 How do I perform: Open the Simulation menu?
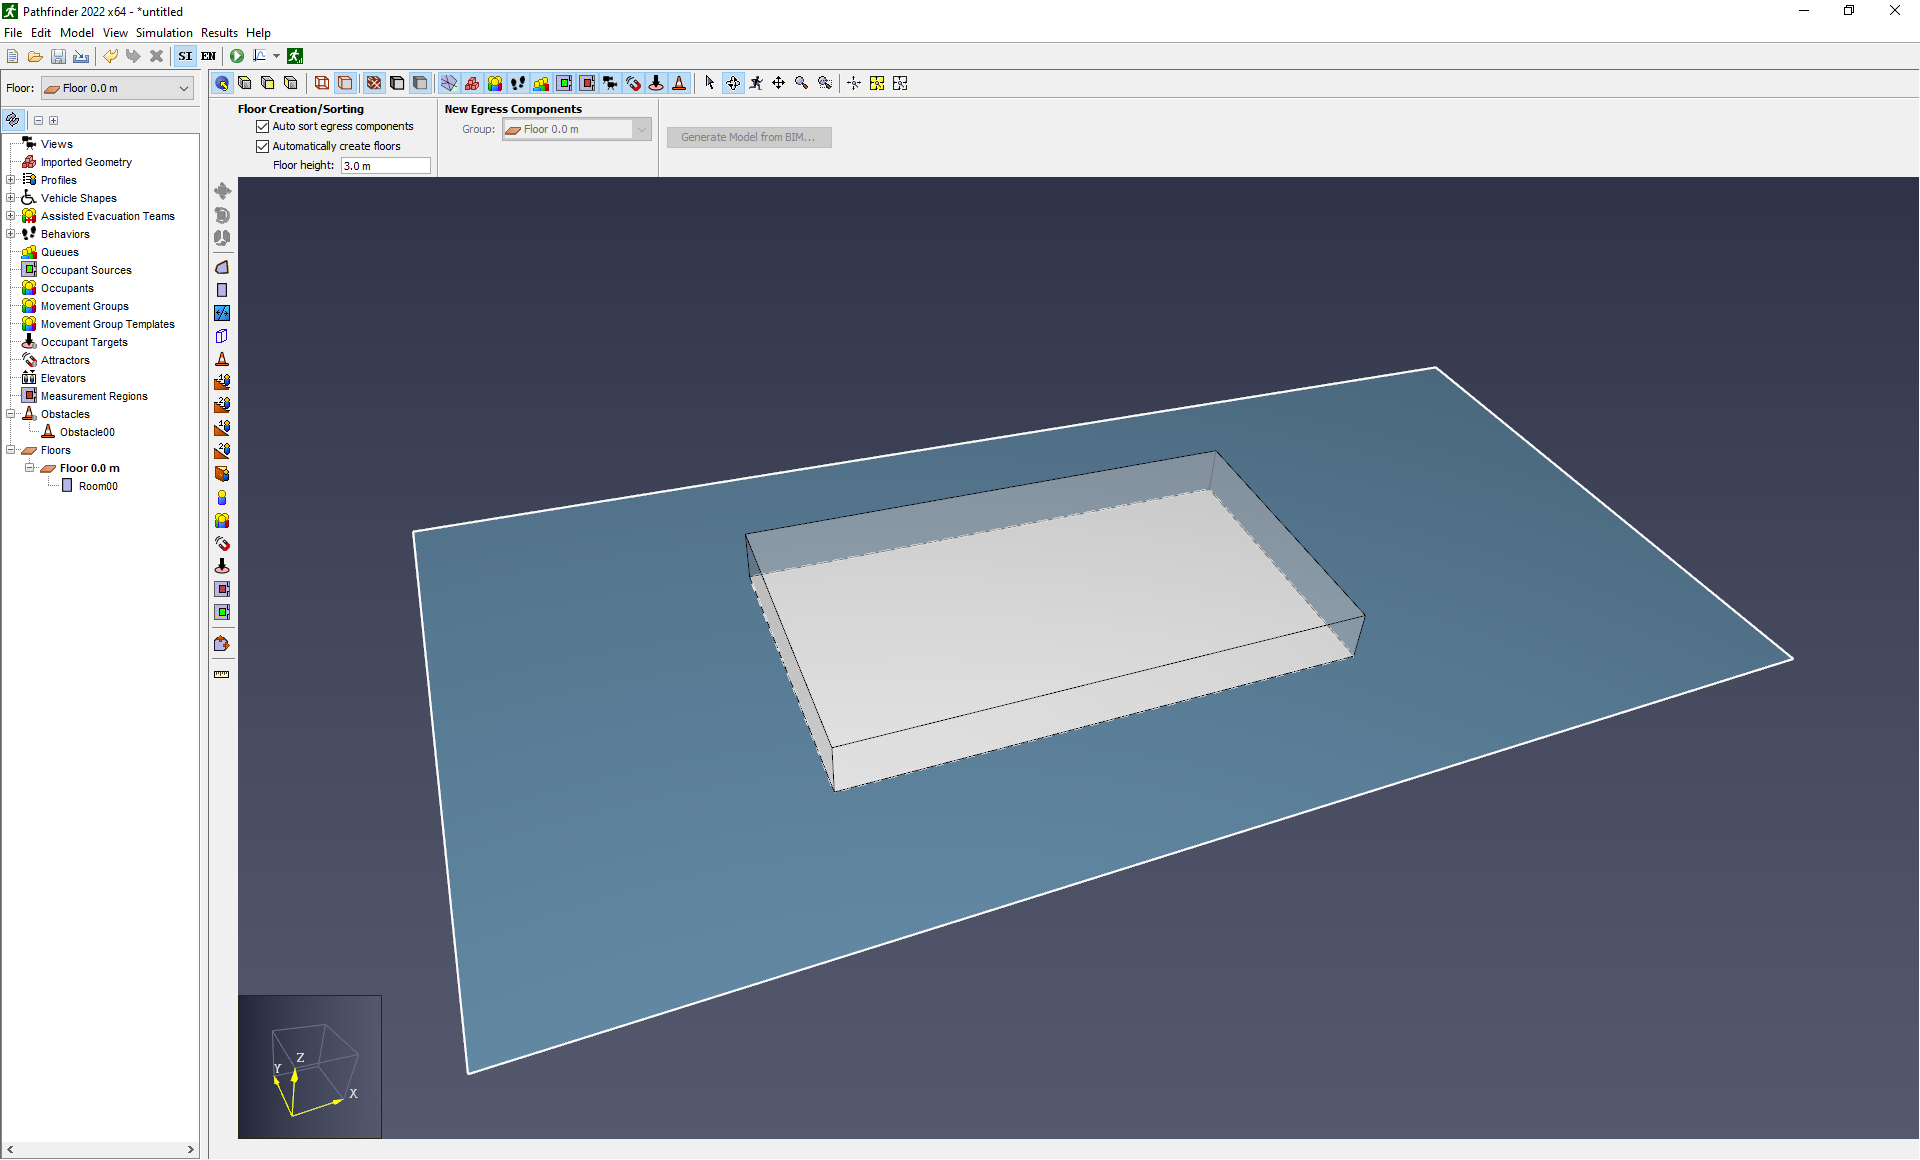[x=164, y=33]
